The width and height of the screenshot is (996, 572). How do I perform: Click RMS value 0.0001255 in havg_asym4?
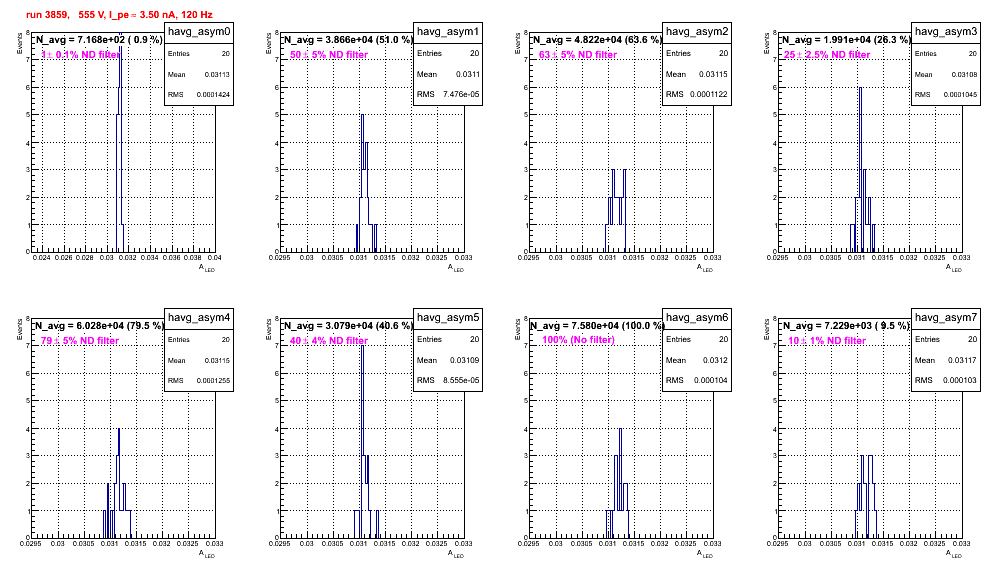click(x=213, y=381)
